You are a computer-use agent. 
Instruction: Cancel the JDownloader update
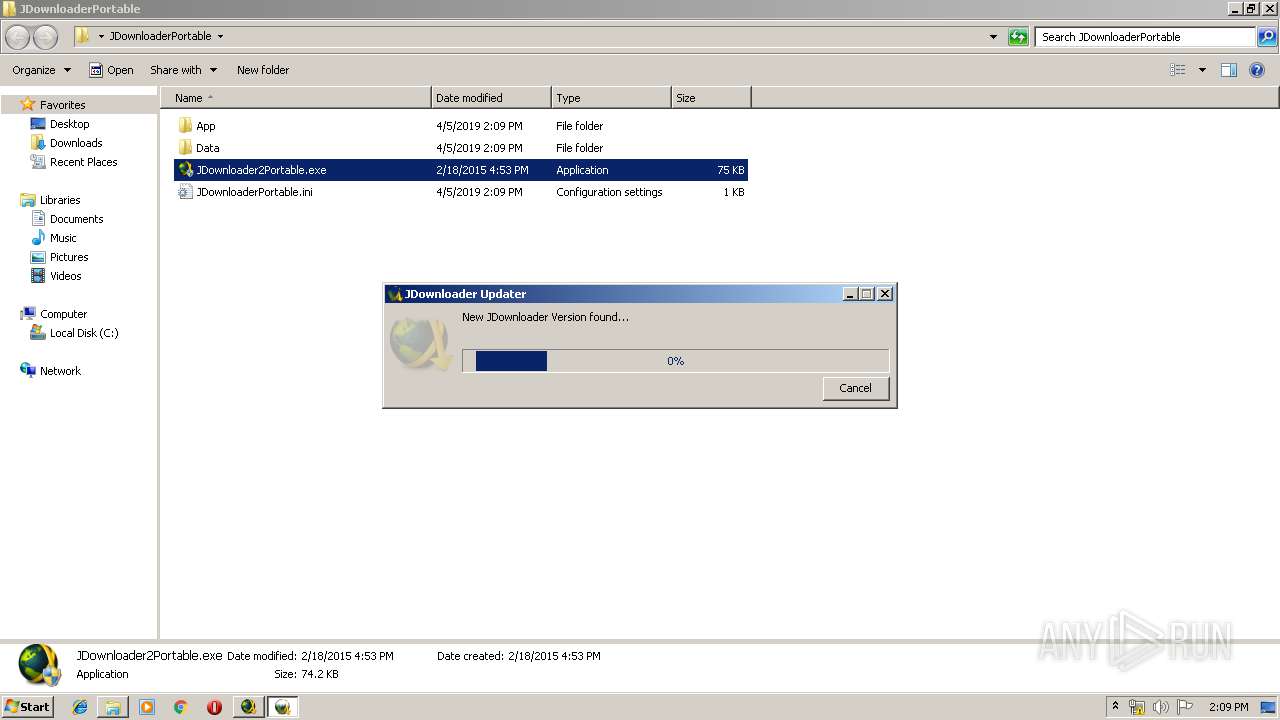tap(855, 388)
